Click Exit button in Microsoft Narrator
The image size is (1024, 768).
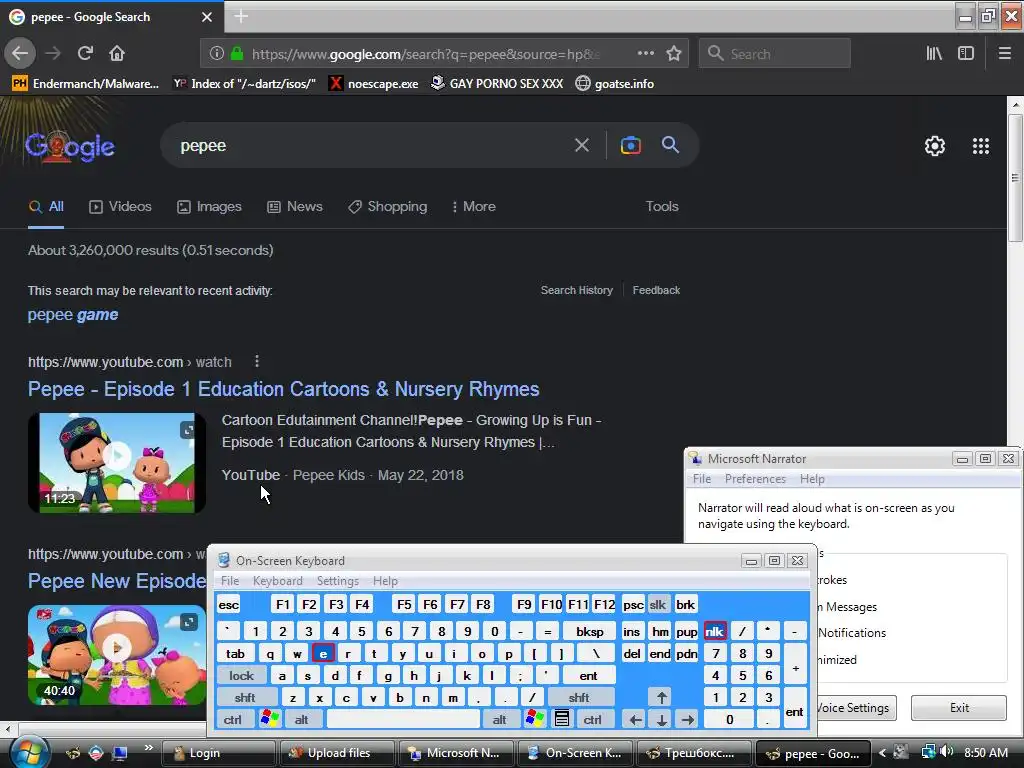[959, 707]
